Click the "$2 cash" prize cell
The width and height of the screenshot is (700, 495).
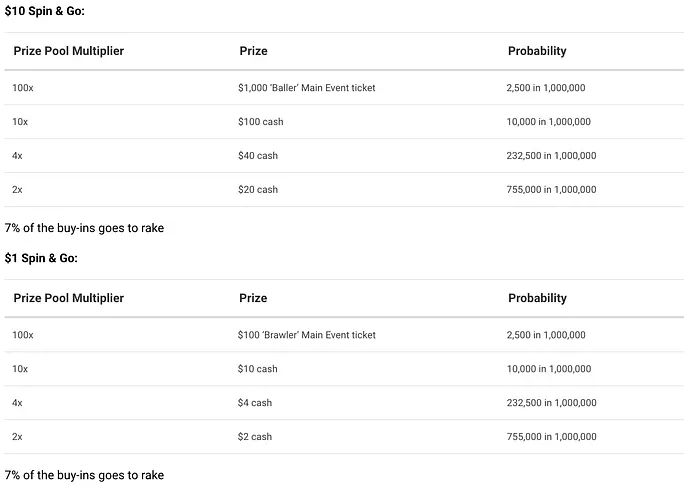(255, 437)
